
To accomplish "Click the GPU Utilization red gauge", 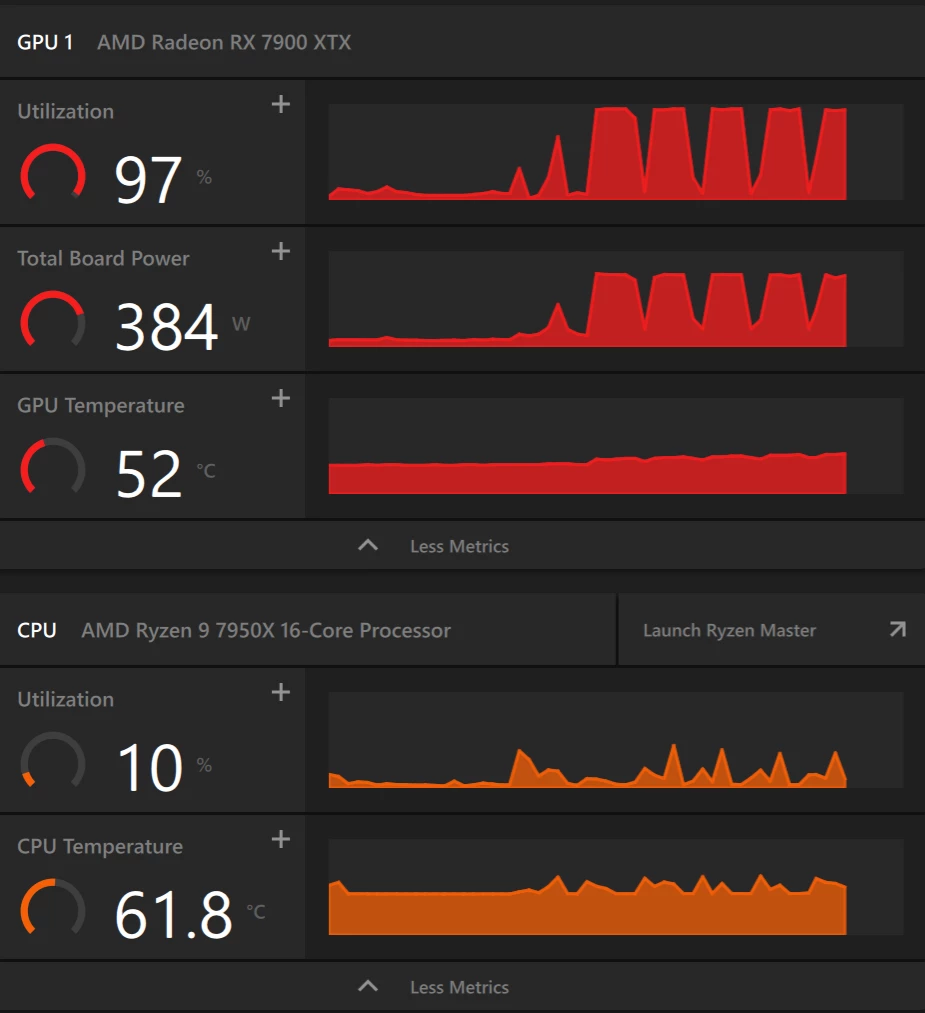I will (53, 174).
